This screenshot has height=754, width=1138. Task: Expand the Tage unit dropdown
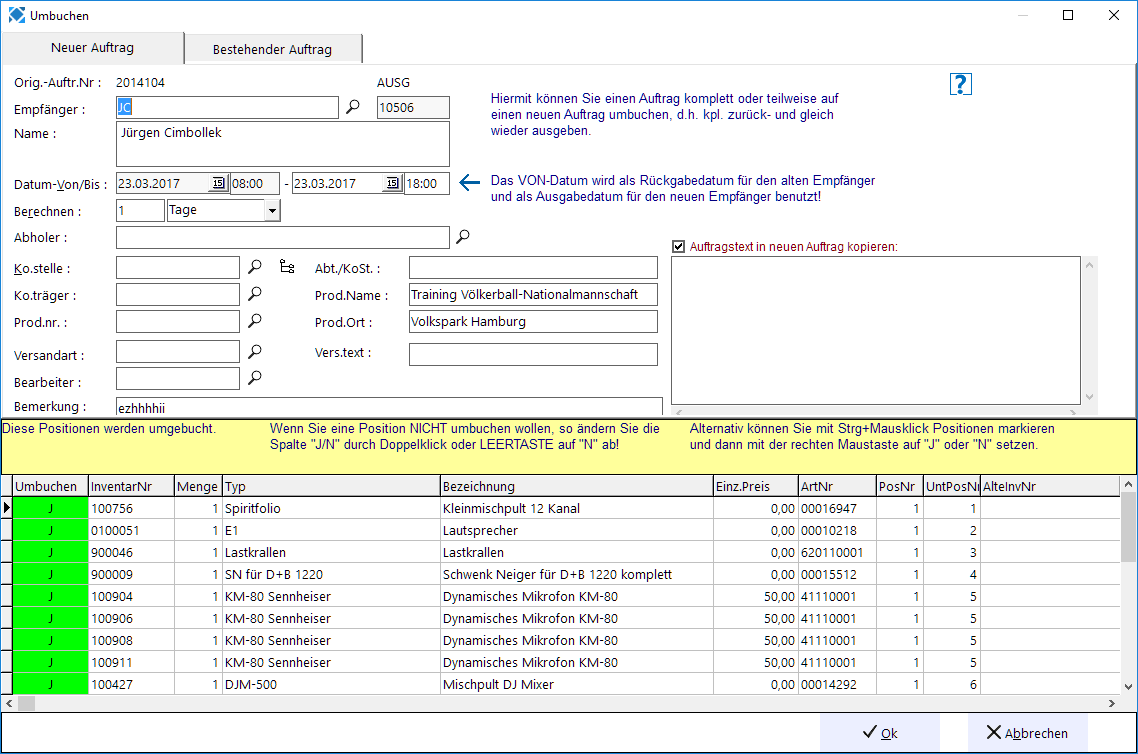point(272,210)
